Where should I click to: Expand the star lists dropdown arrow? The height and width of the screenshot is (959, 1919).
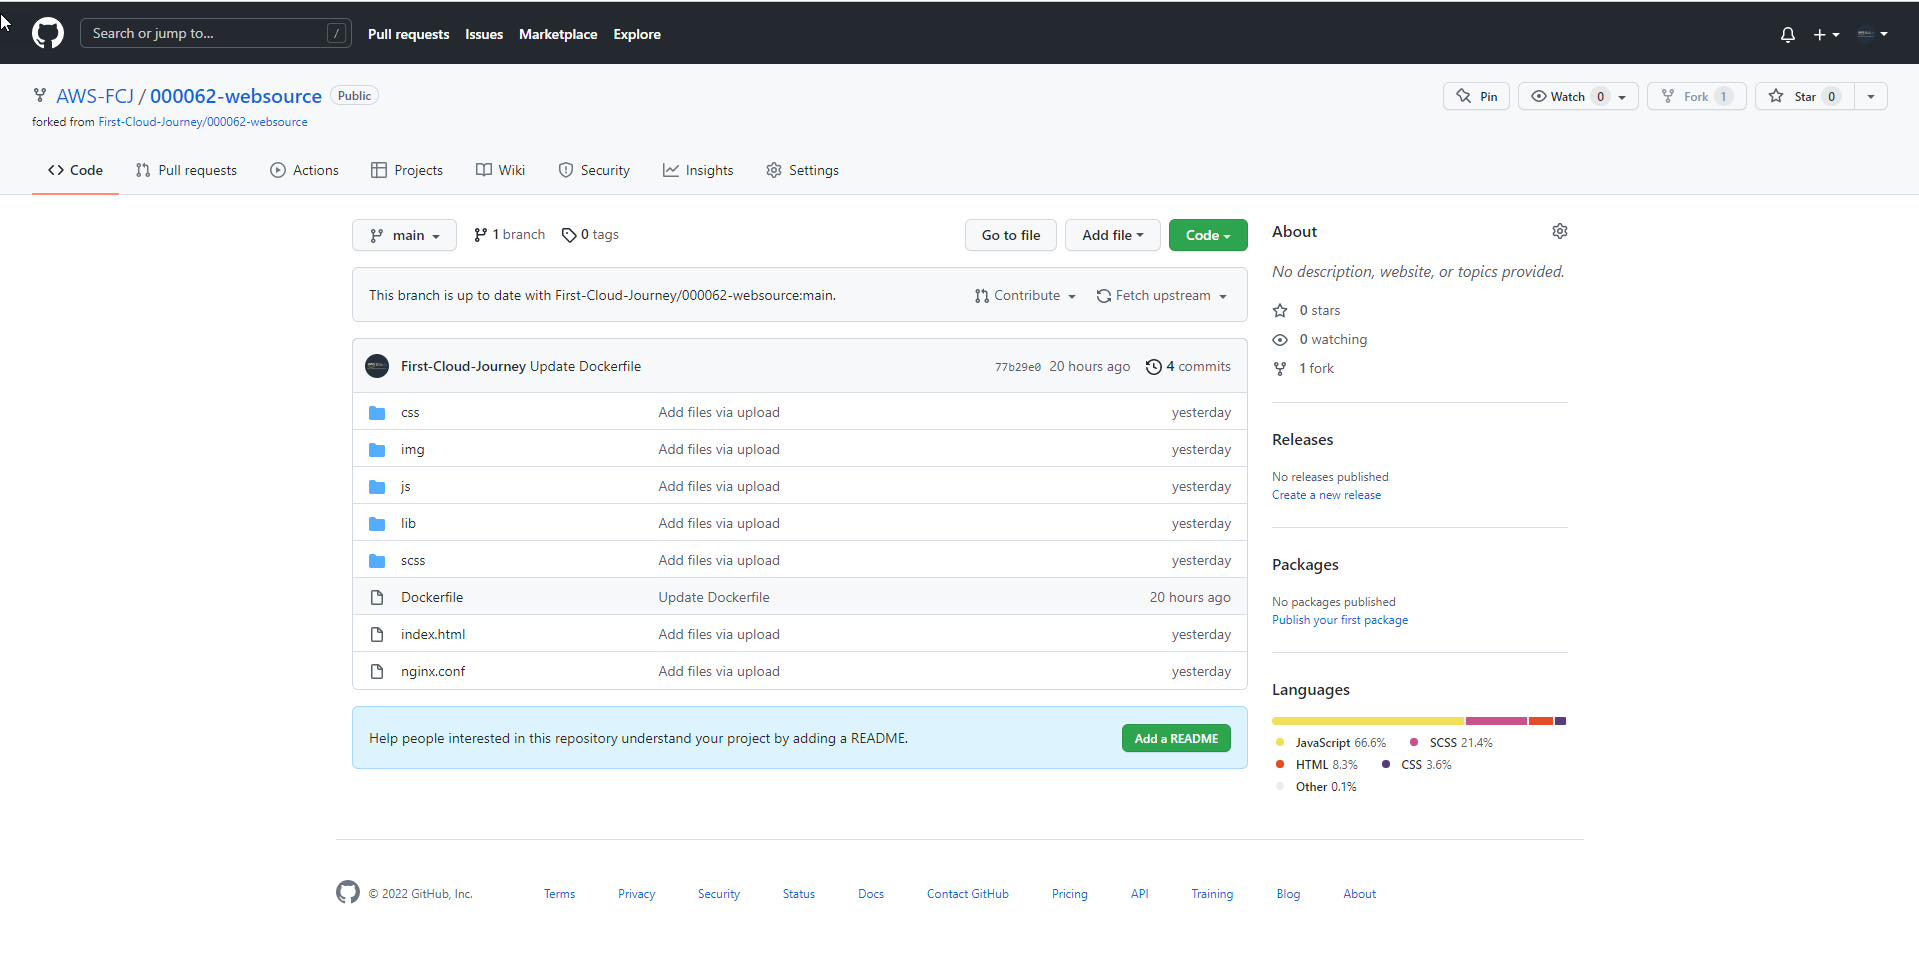pos(1871,96)
